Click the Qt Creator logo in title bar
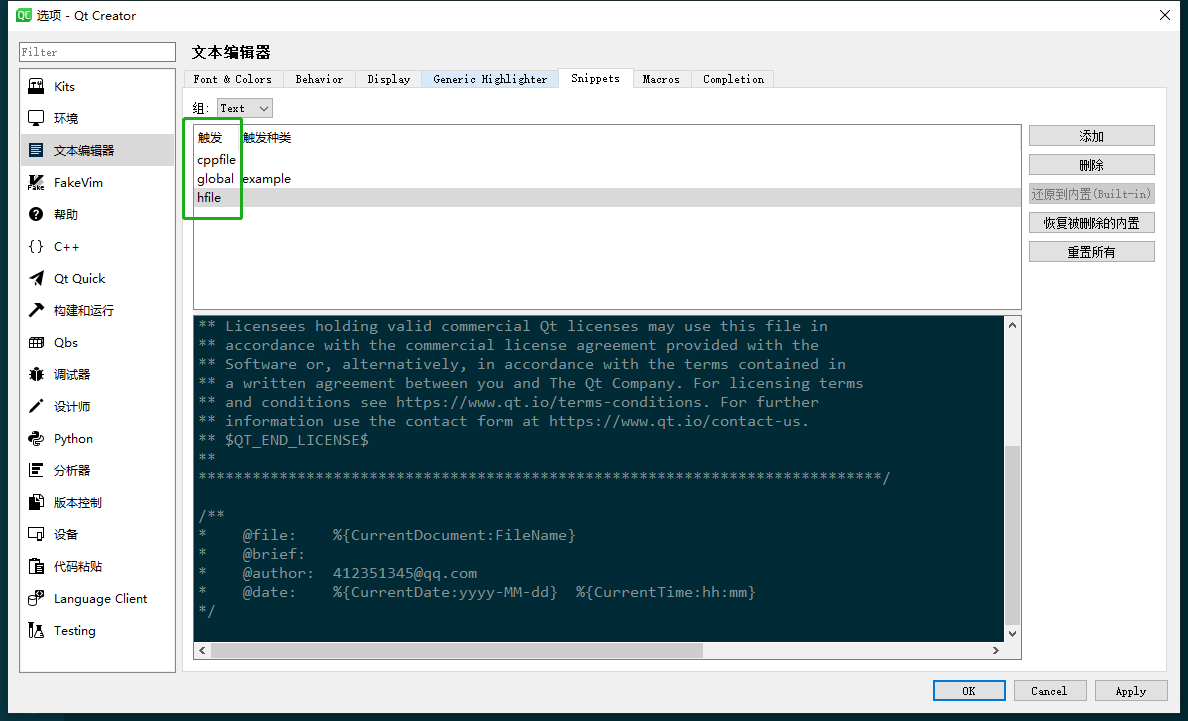 coord(23,15)
